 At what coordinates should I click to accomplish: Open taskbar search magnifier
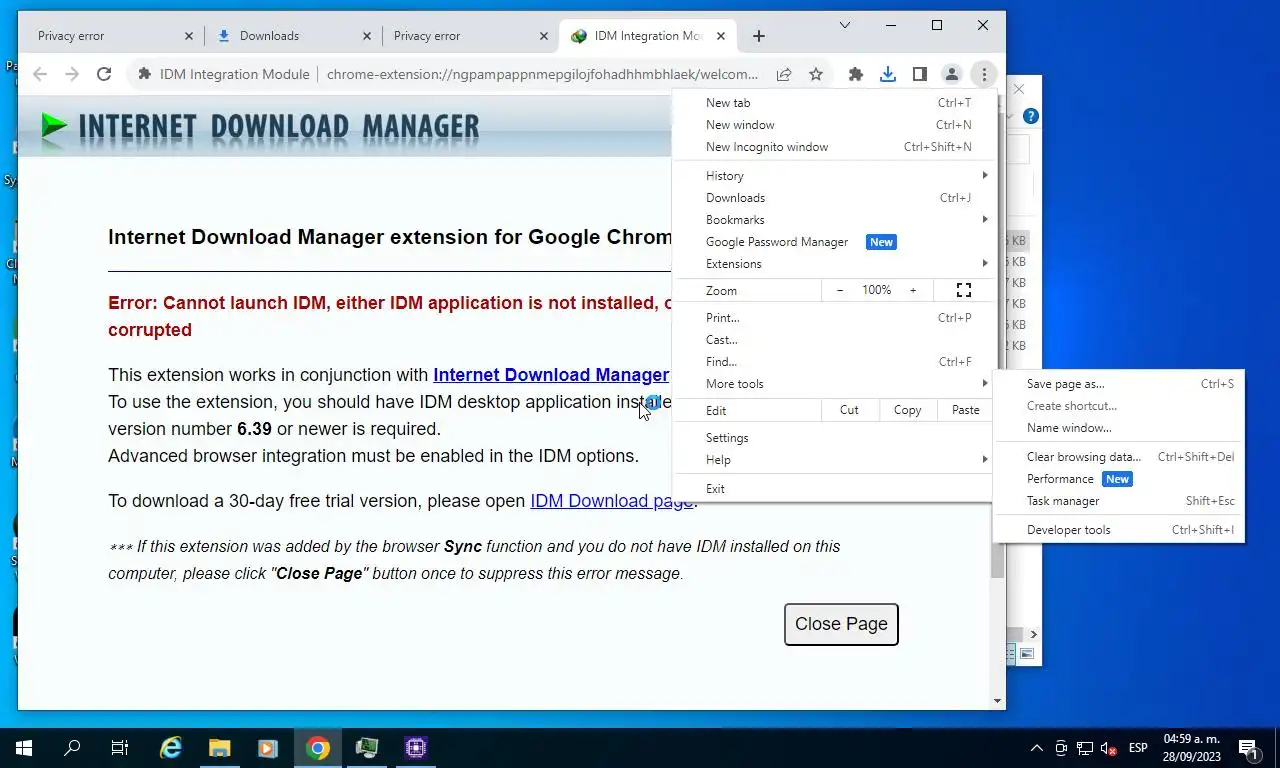[x=72, y=748]
